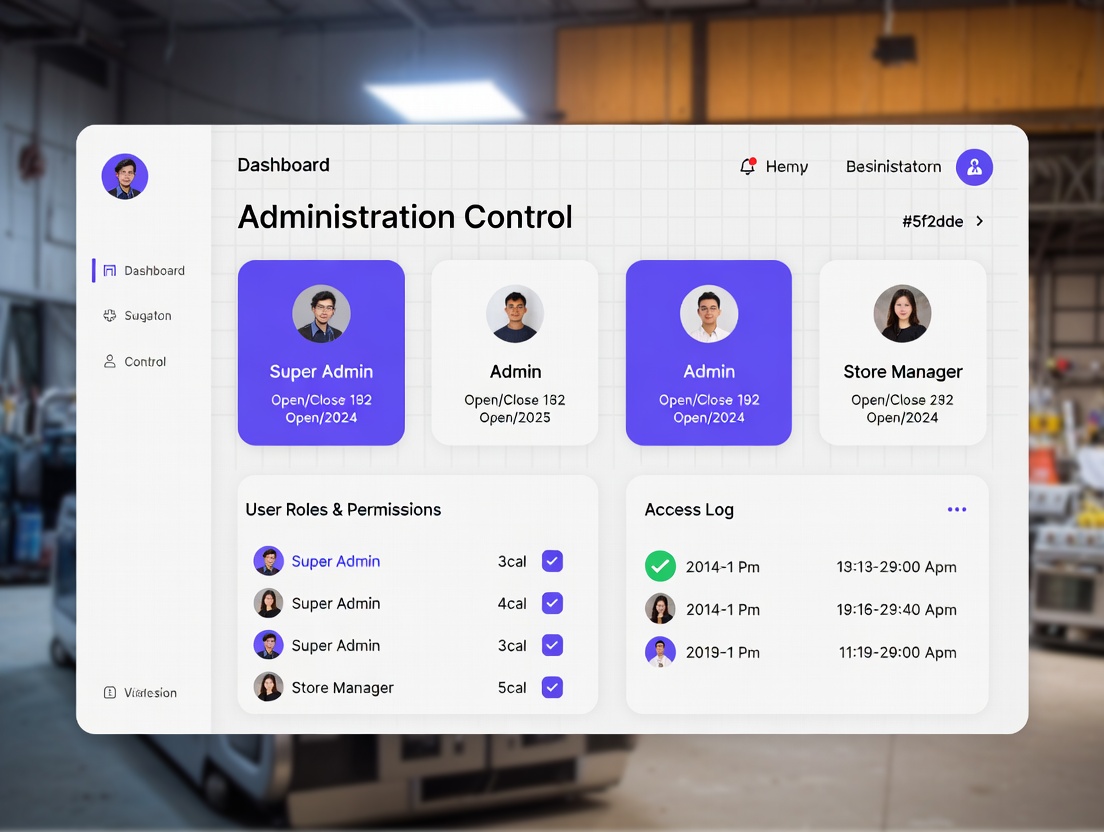Screen dimensions: 1104x832
Task: Click the Sugaton sidebar icon
Action: pyautogui.click(x=110, y=316)
